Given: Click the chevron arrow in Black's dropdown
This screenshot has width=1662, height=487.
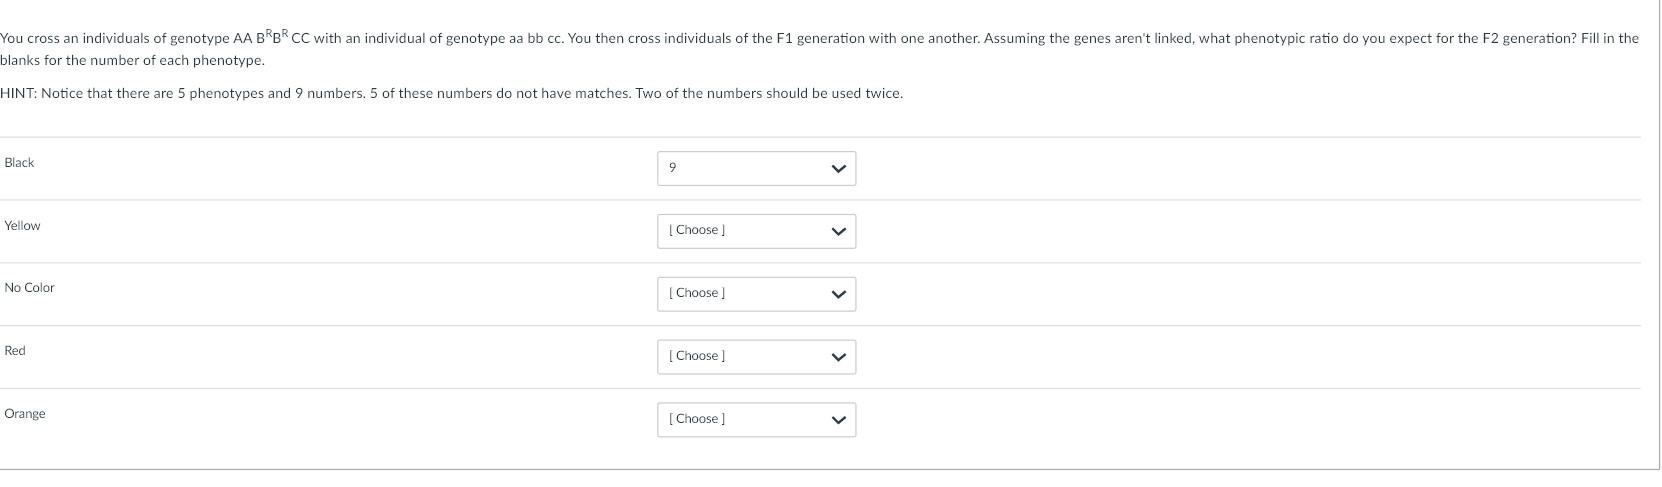Looking at the screenshot, I should (x=838, y=168).
